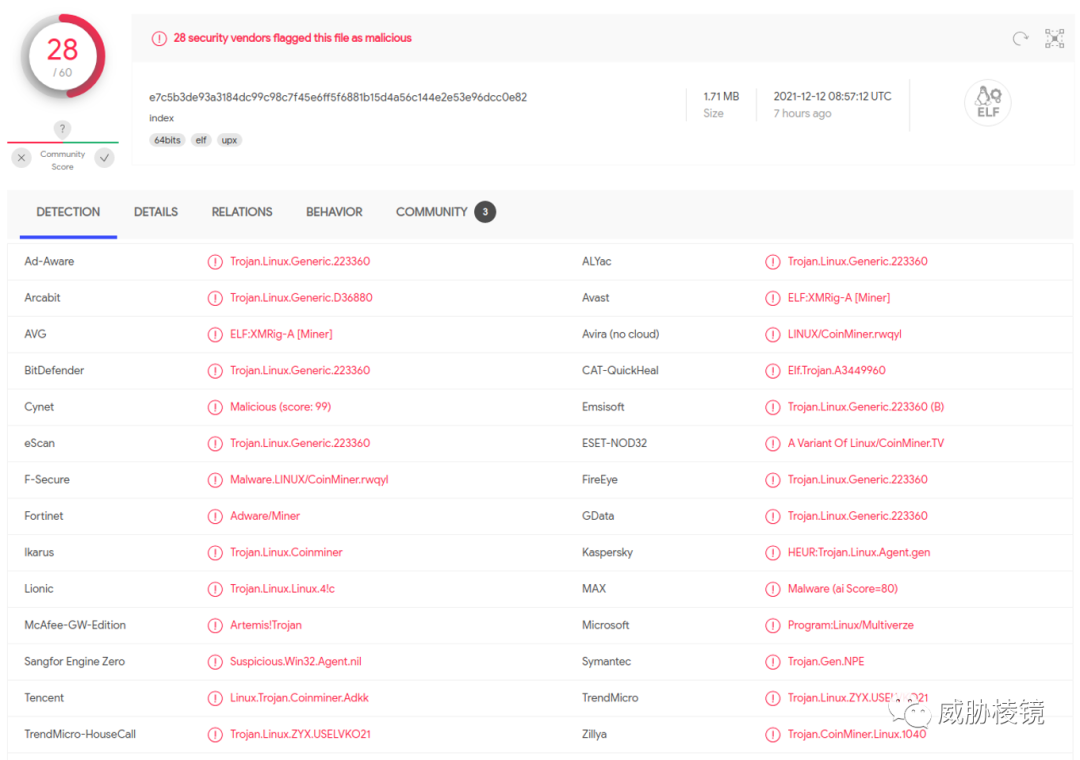Click the '28 security vendors flagged' banner text

tap(292, 38)
